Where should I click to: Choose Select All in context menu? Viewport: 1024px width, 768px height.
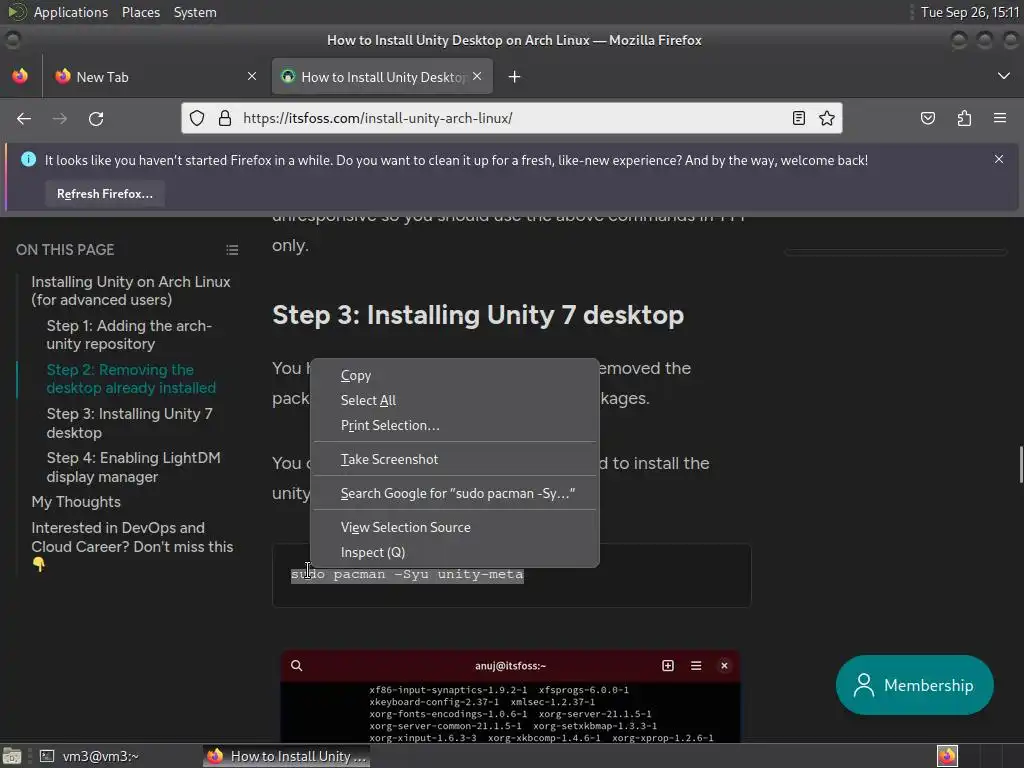[x=455, y=400]
